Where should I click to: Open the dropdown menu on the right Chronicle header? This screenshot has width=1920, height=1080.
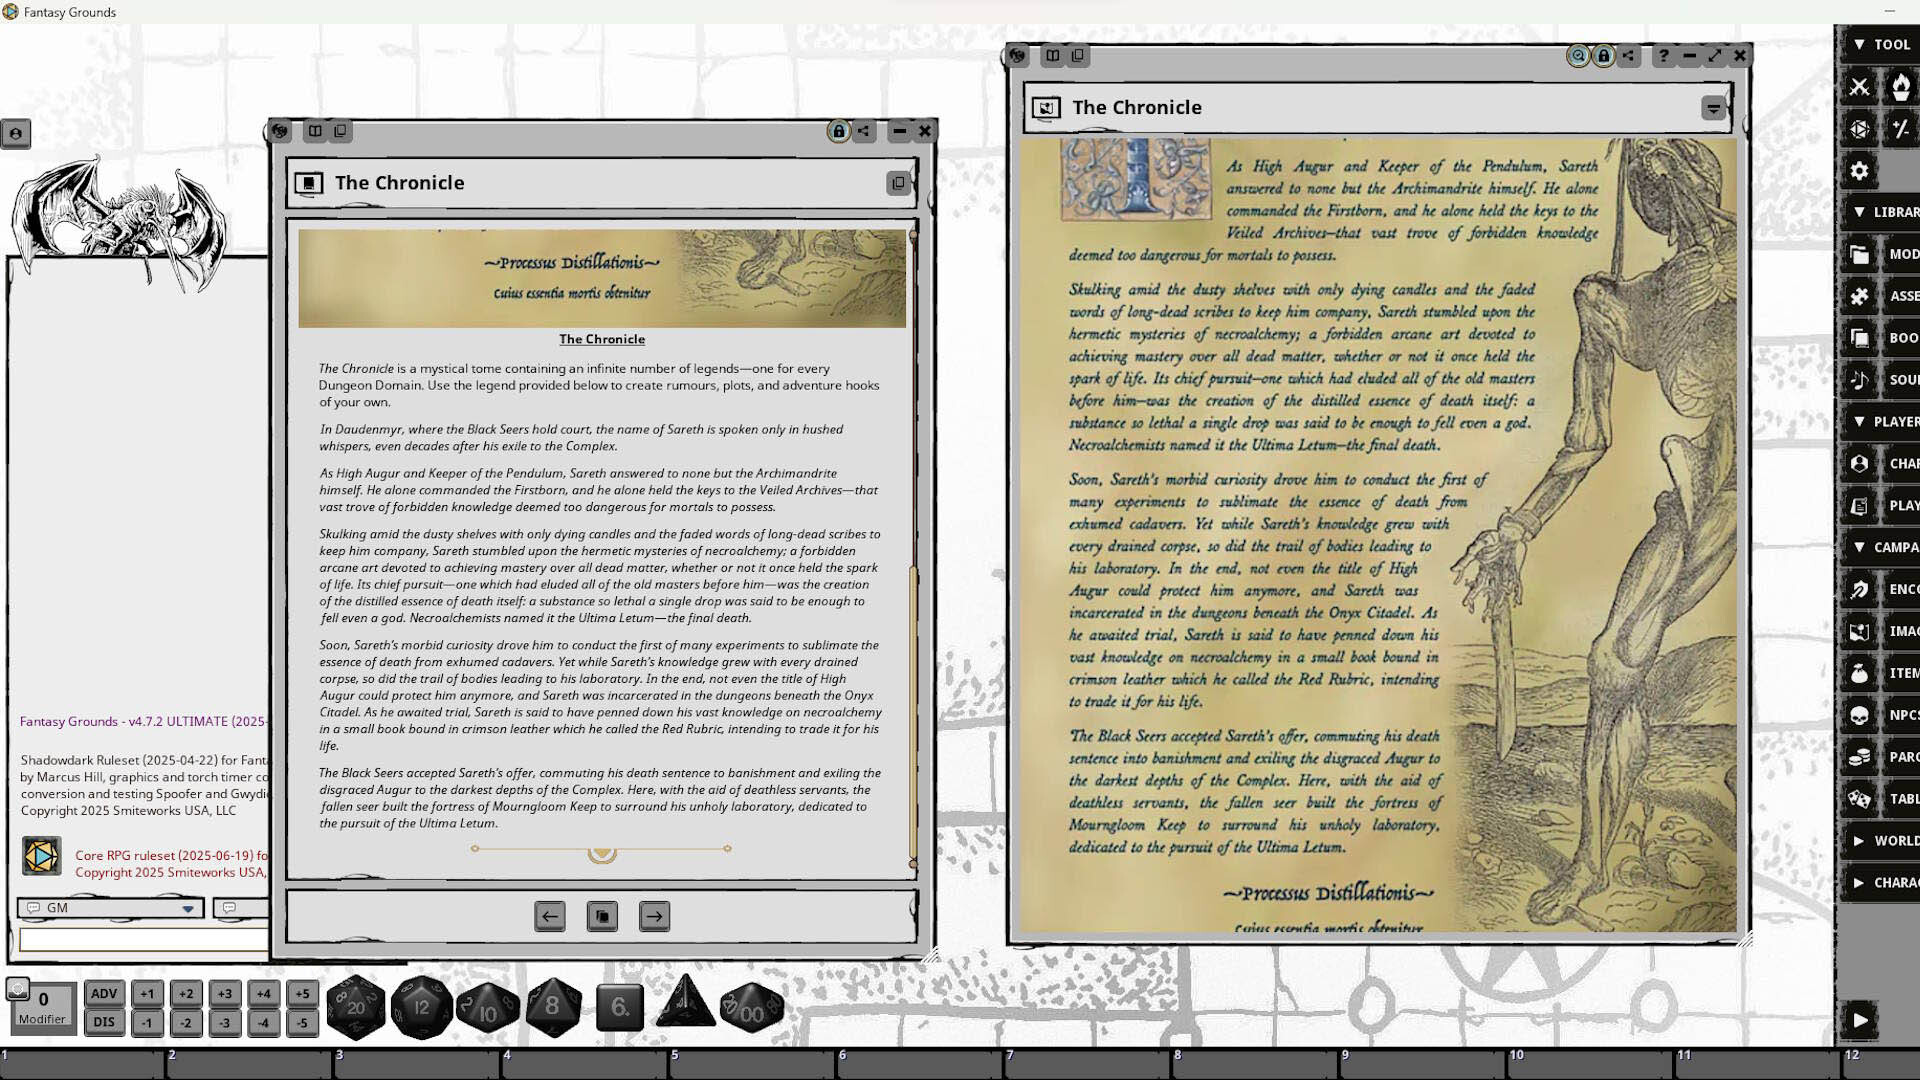pos(1714,107)
